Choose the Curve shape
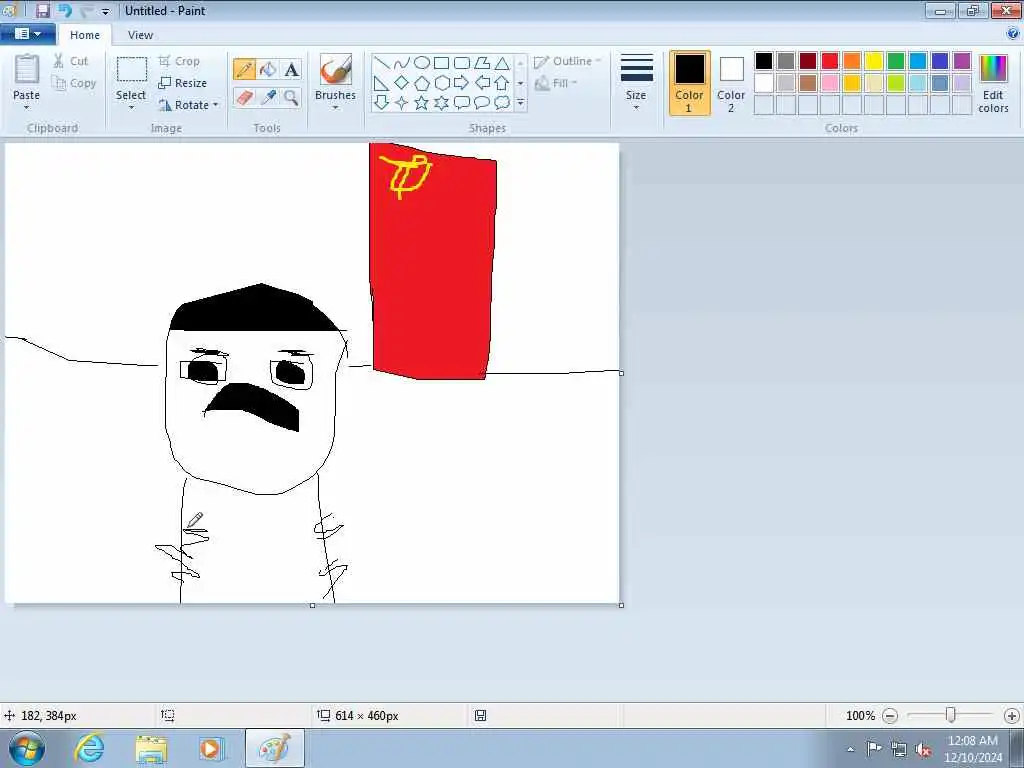1024x768 pixels. point(402,63)
